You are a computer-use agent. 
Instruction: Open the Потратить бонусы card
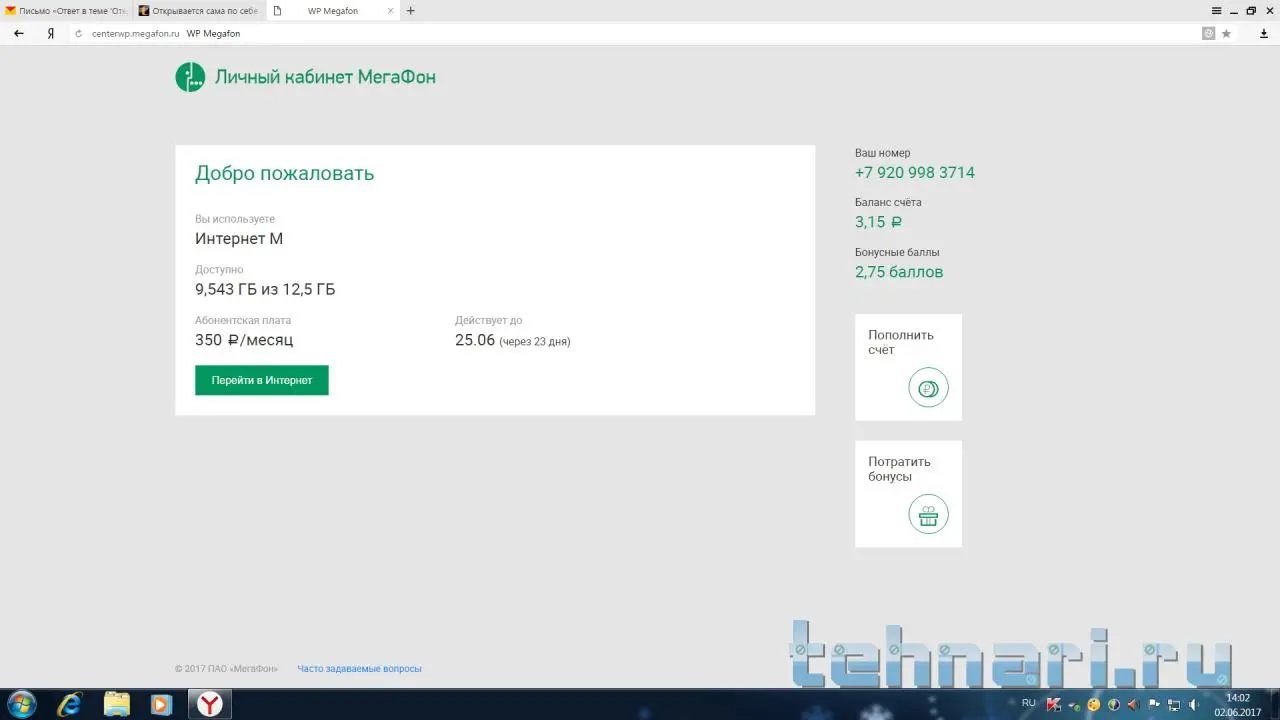908,494
